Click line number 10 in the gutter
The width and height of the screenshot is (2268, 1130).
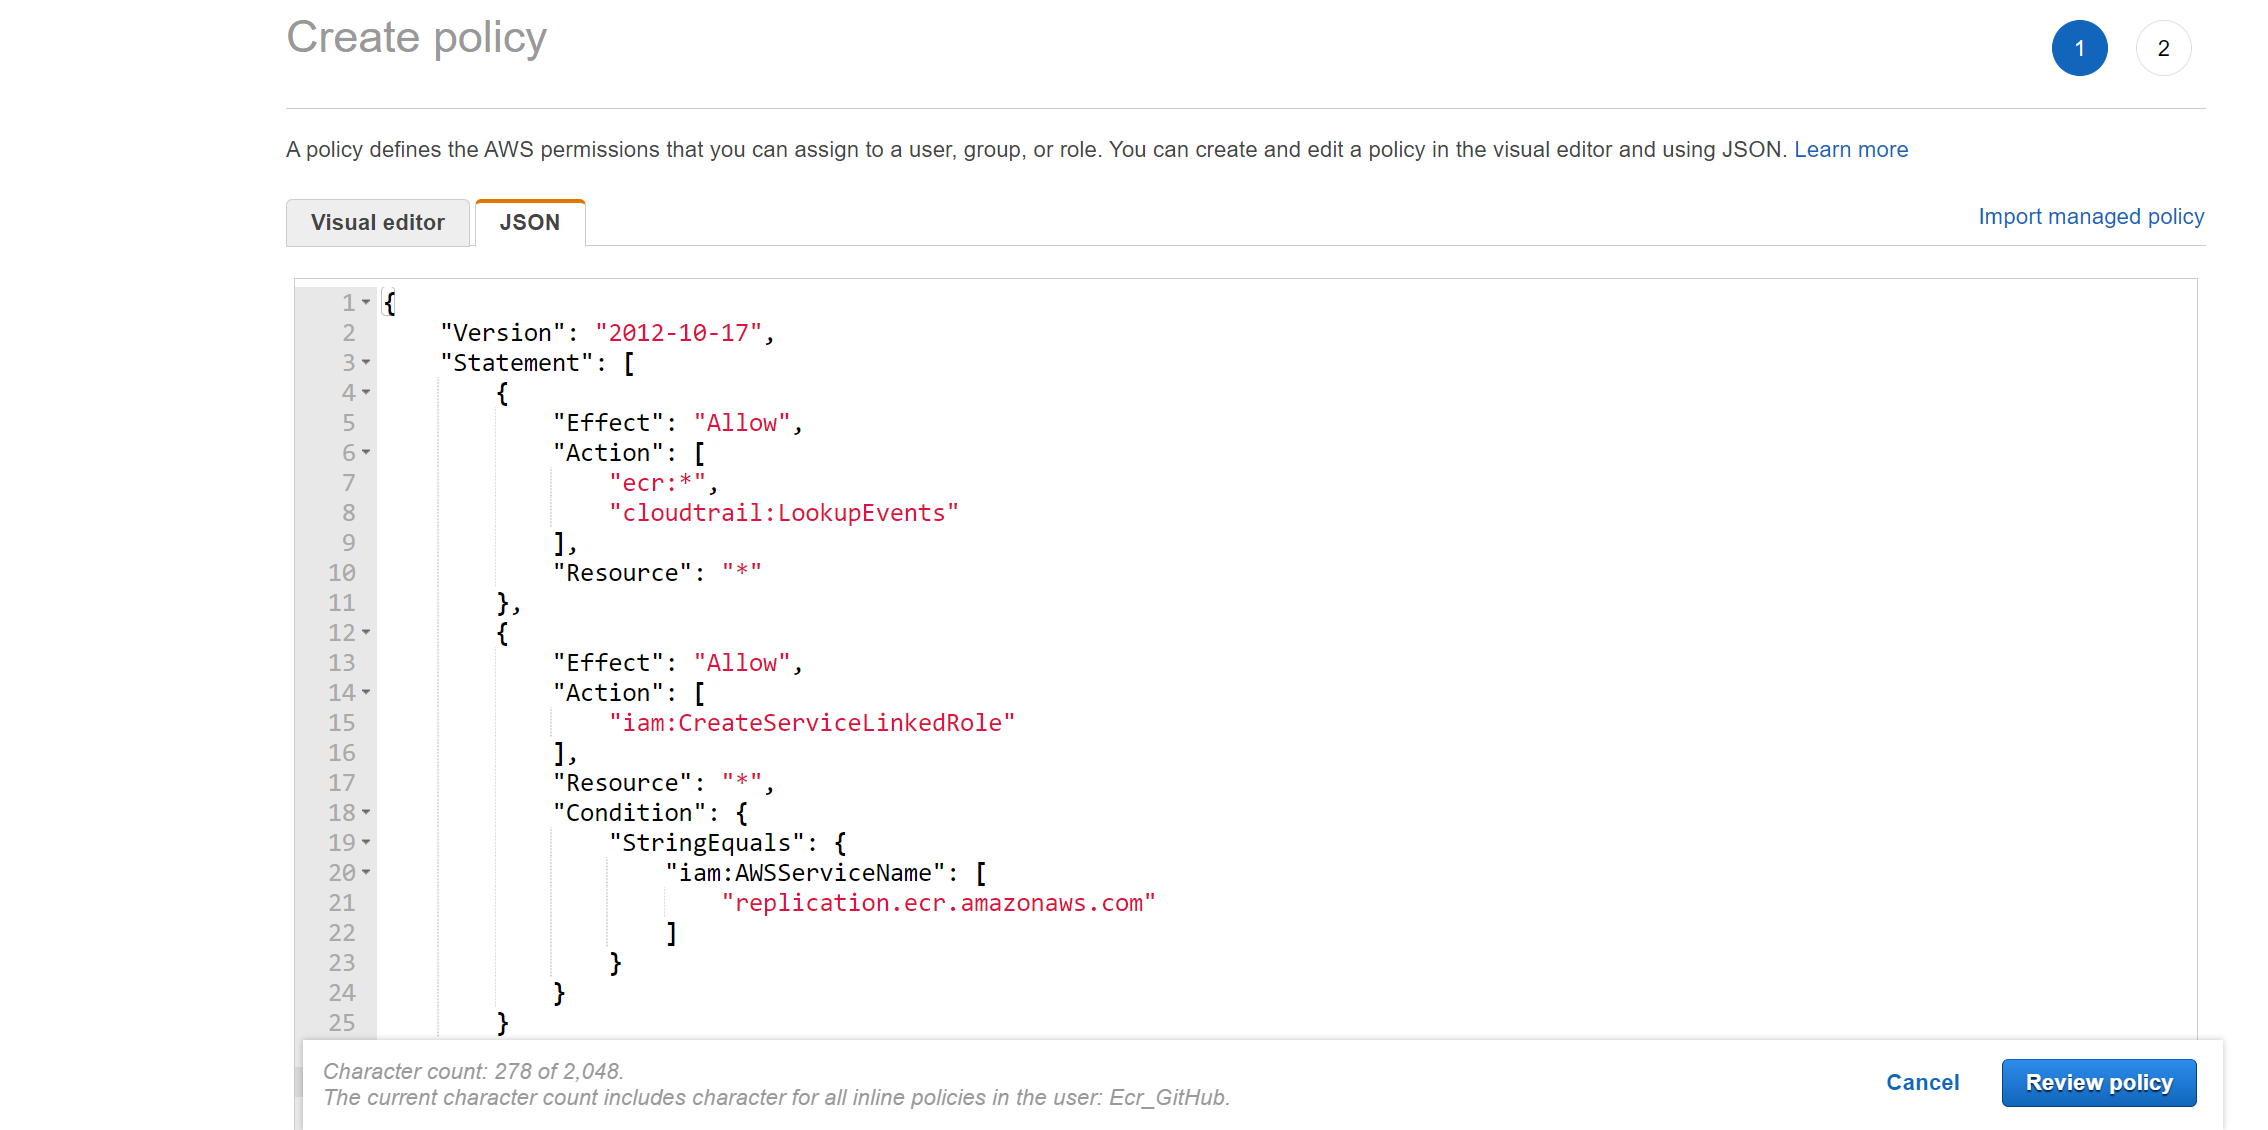click(341, 573)
